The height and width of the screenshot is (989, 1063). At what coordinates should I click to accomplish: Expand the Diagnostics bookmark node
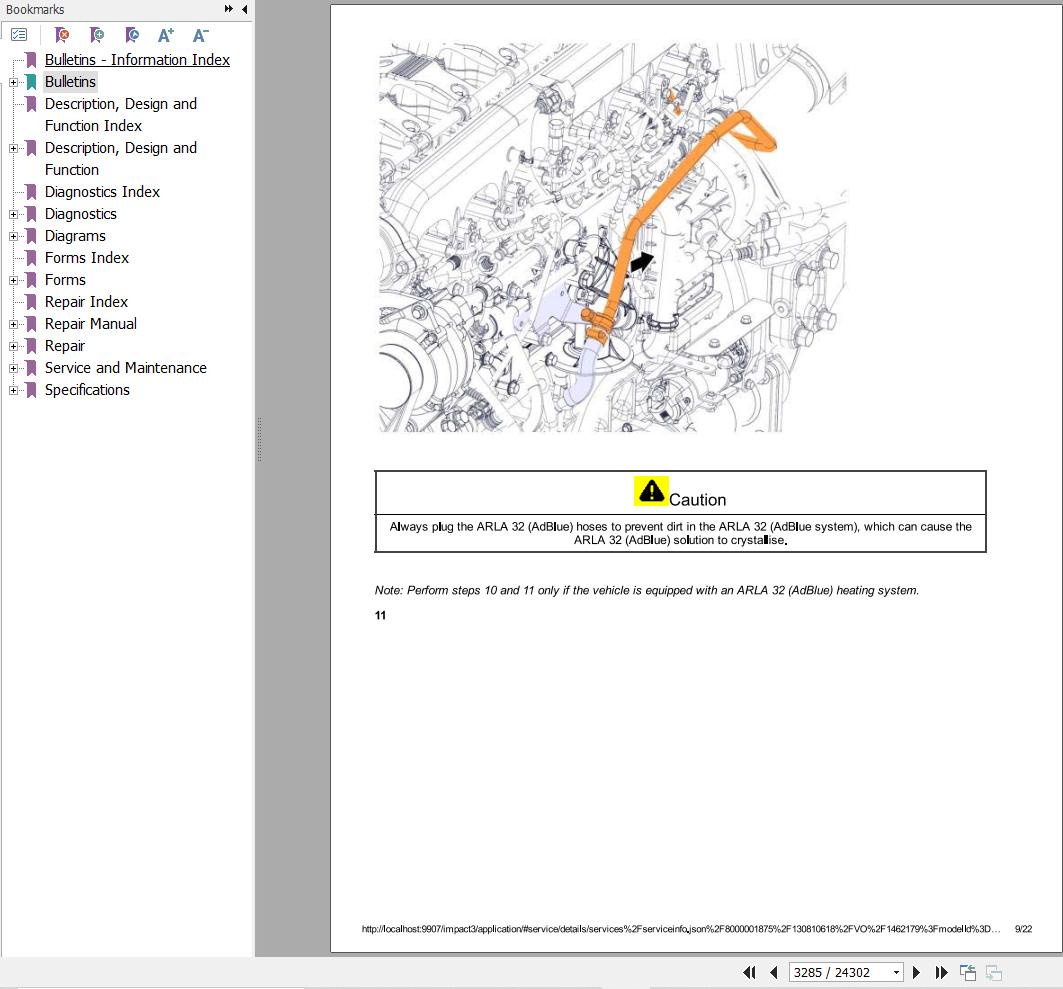tap(13, 214)
